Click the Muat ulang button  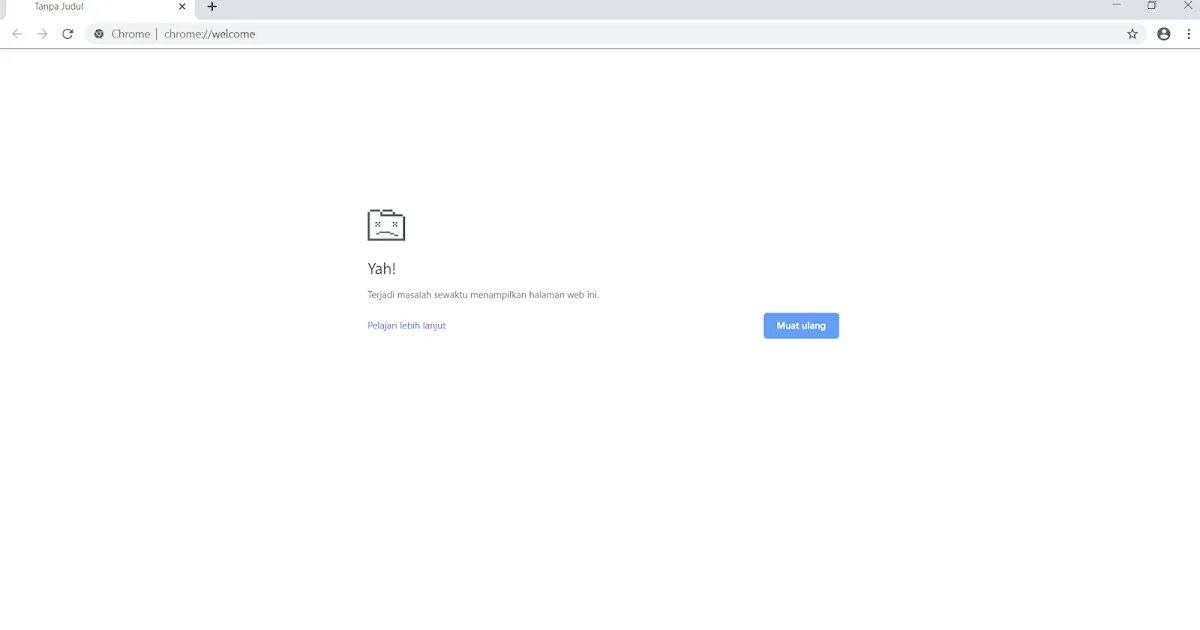click(x=800, y=325)
